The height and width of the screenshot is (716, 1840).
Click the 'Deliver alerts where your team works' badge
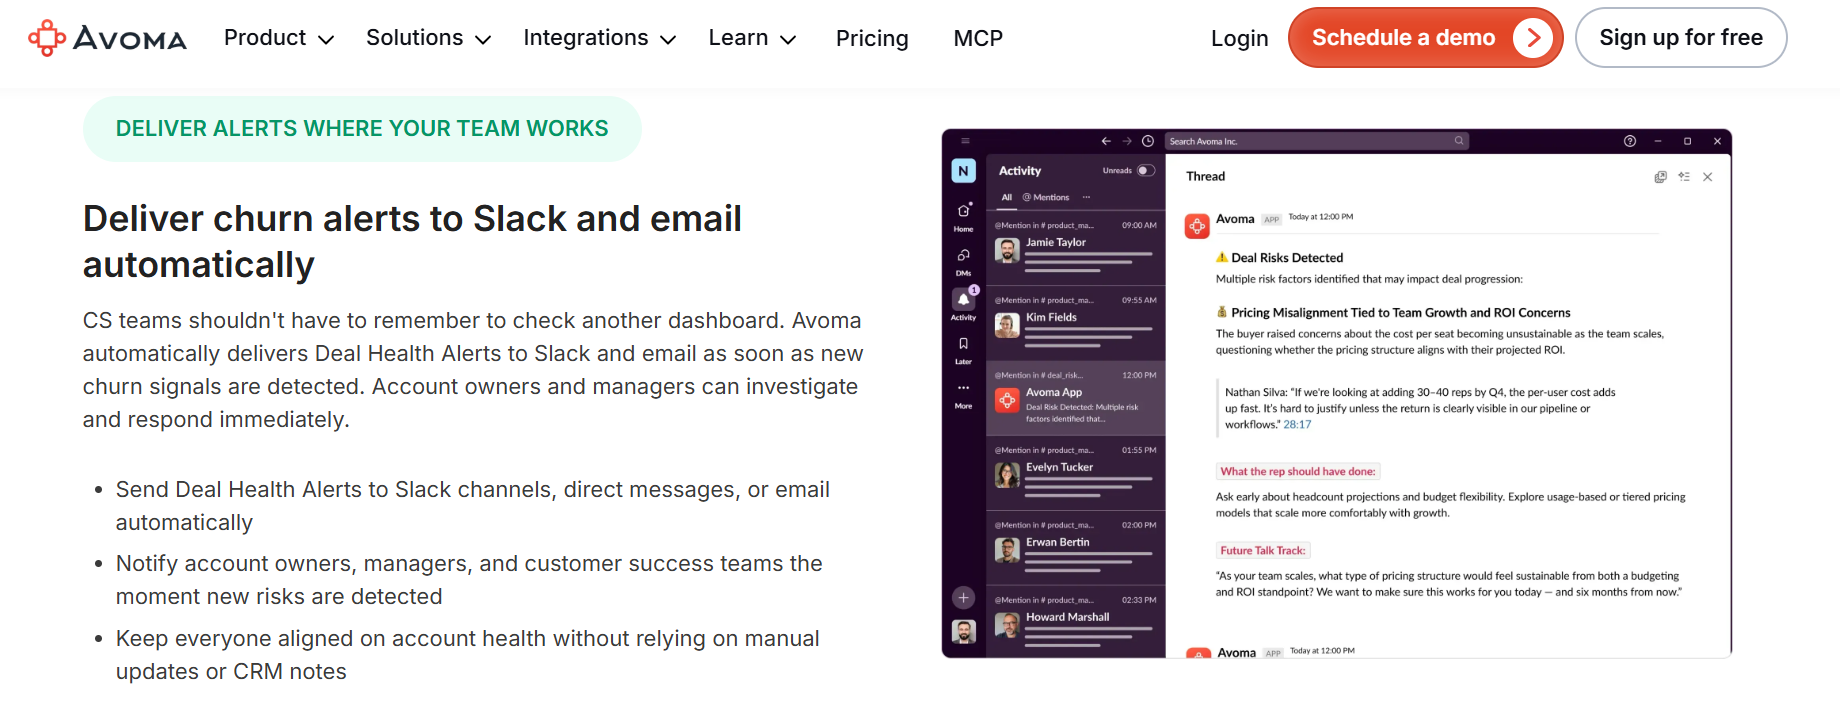coord(362,129)
